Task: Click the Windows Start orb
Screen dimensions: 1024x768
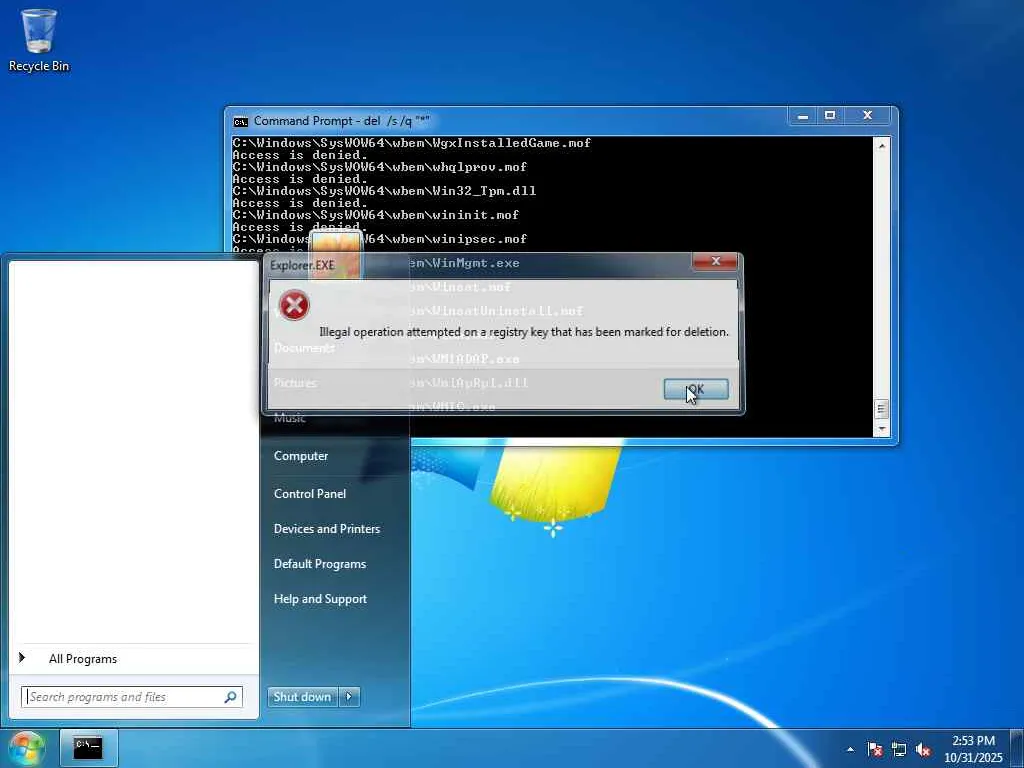Action: click(x=26, y=748)
